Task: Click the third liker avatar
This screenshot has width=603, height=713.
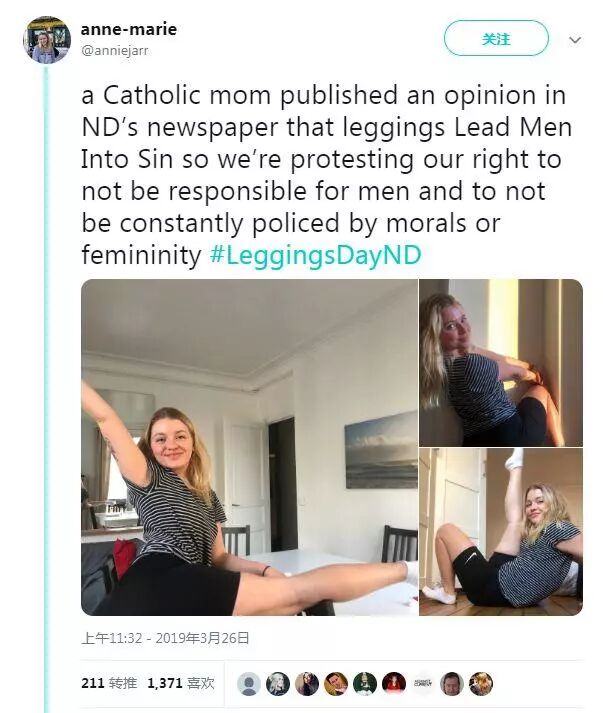Action: pyautogui.click(x=307, y=684)
